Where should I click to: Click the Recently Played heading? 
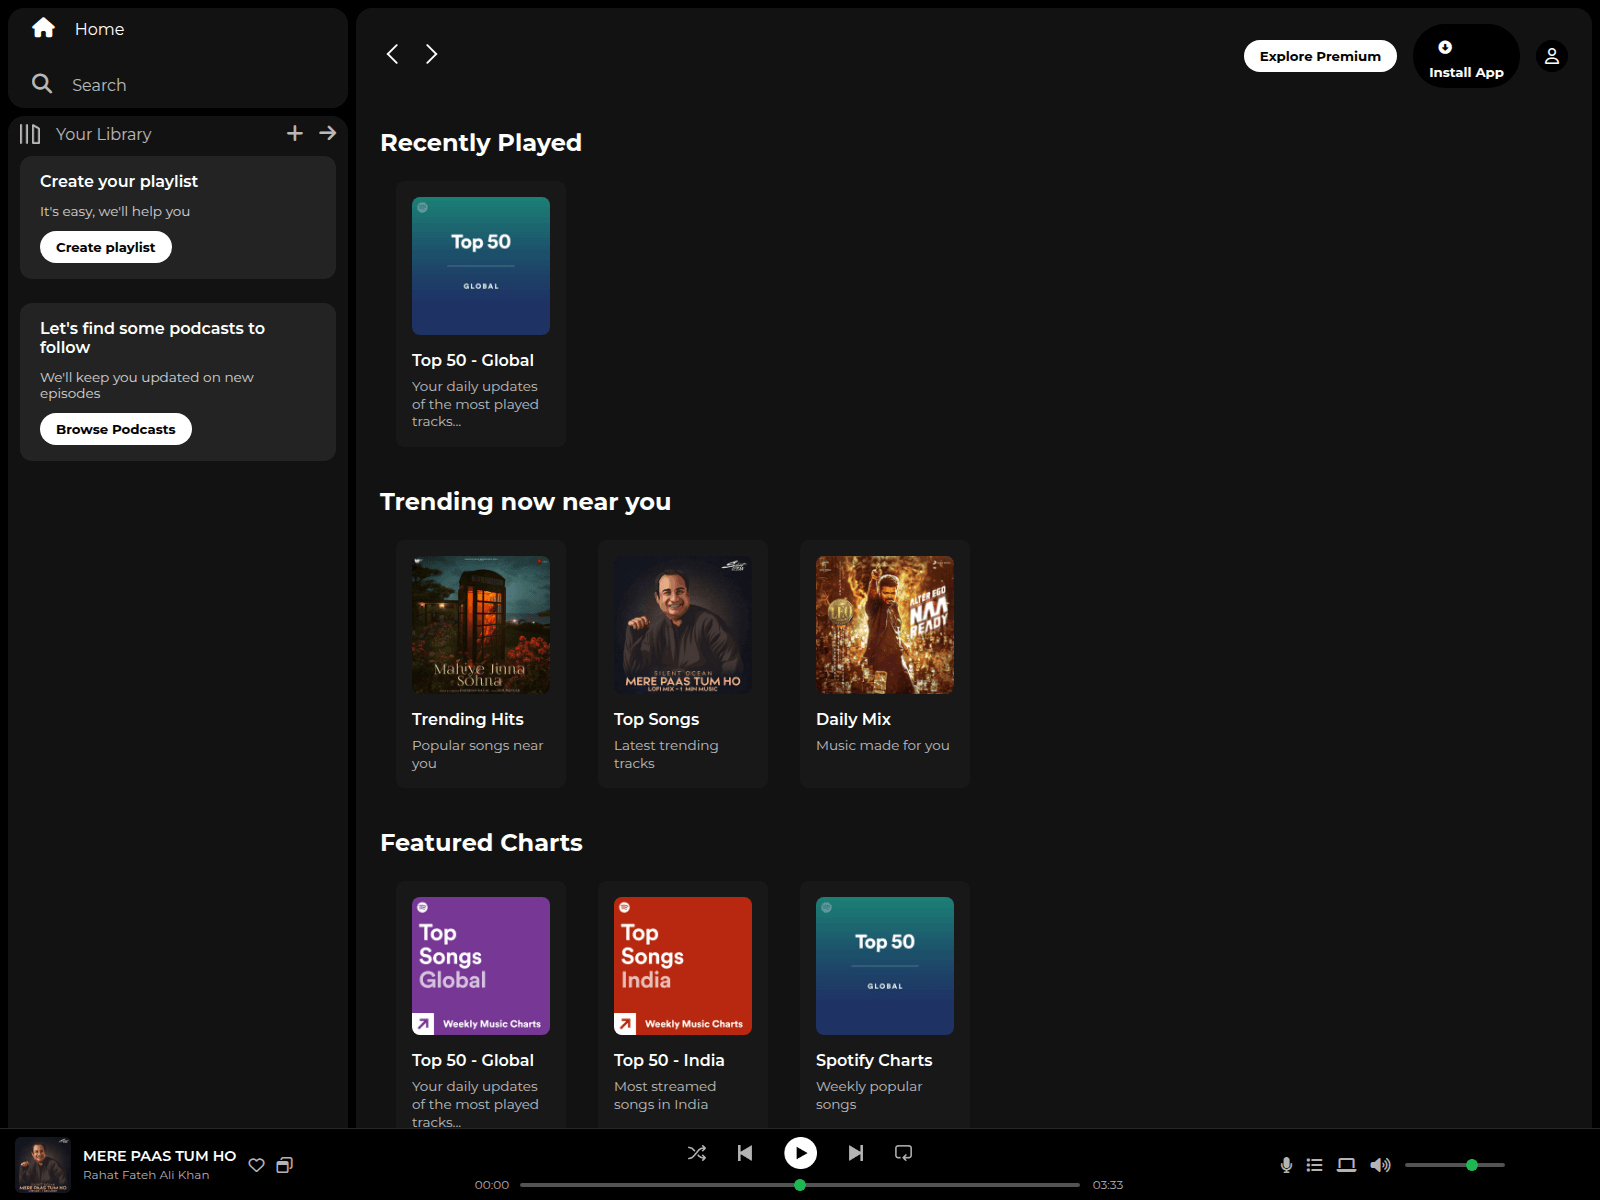click(481, 143)
